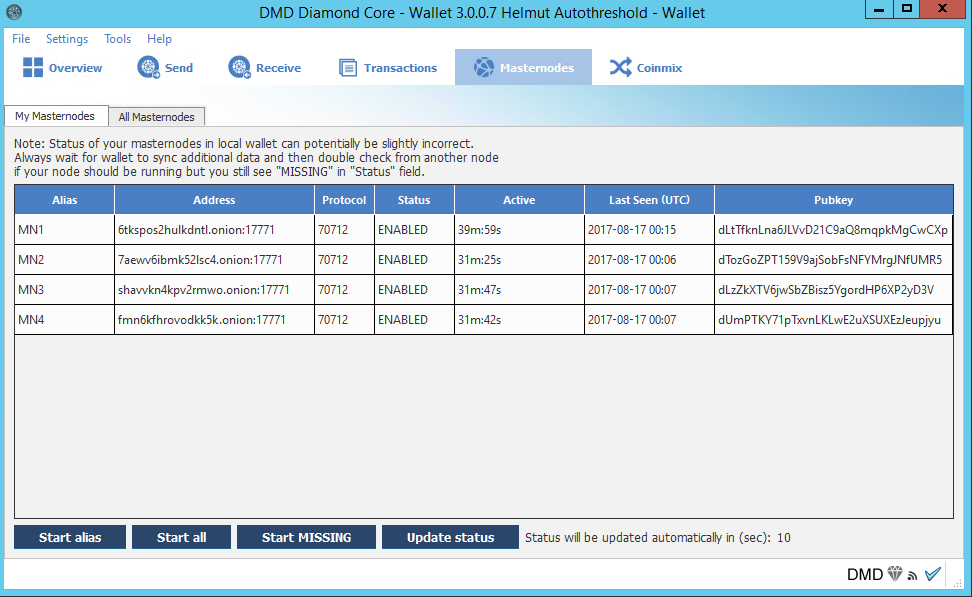Click MN2 protocol 70712 cell
Image resolution: width=972 pixels, height=597 pixels.
(x=344, y=259)
